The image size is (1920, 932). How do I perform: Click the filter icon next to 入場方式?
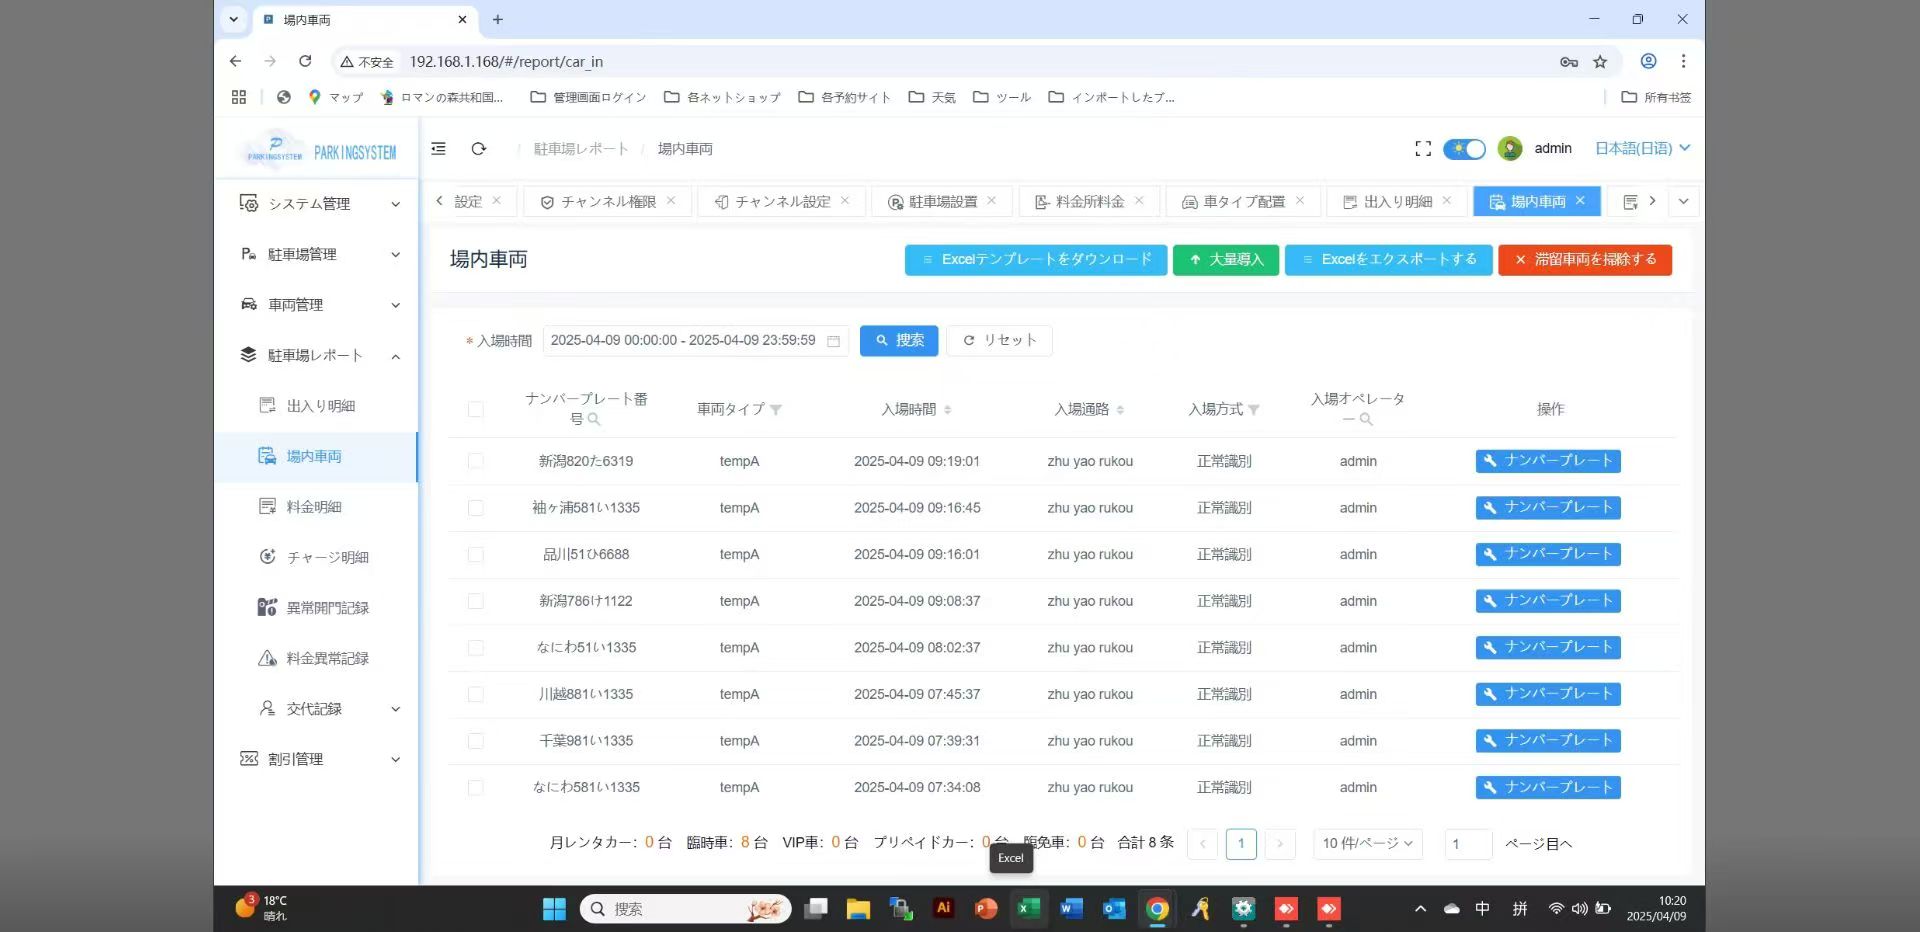pos(1254,410)
